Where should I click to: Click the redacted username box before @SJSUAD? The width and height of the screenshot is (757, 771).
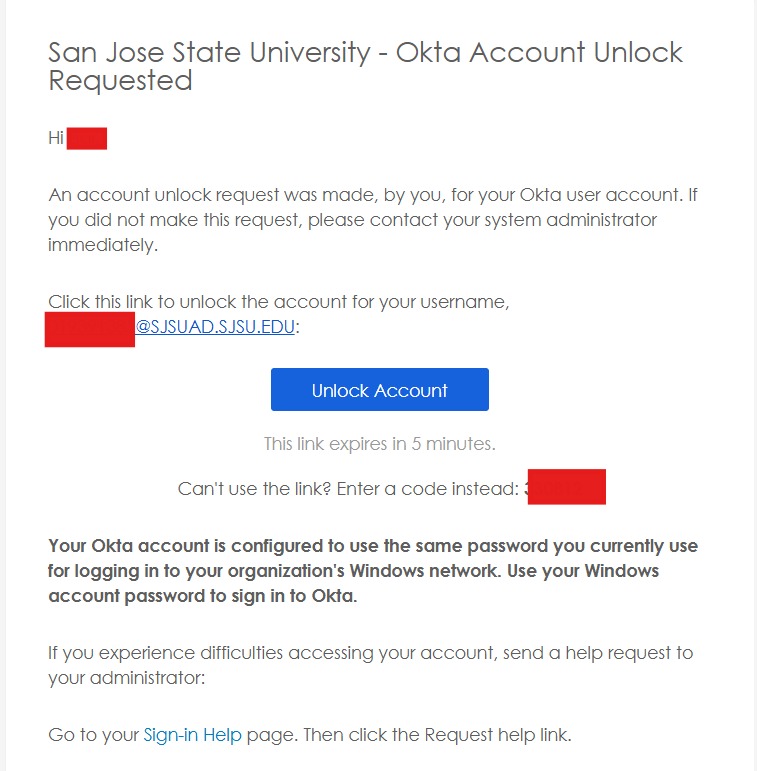(x=89, y=328)
